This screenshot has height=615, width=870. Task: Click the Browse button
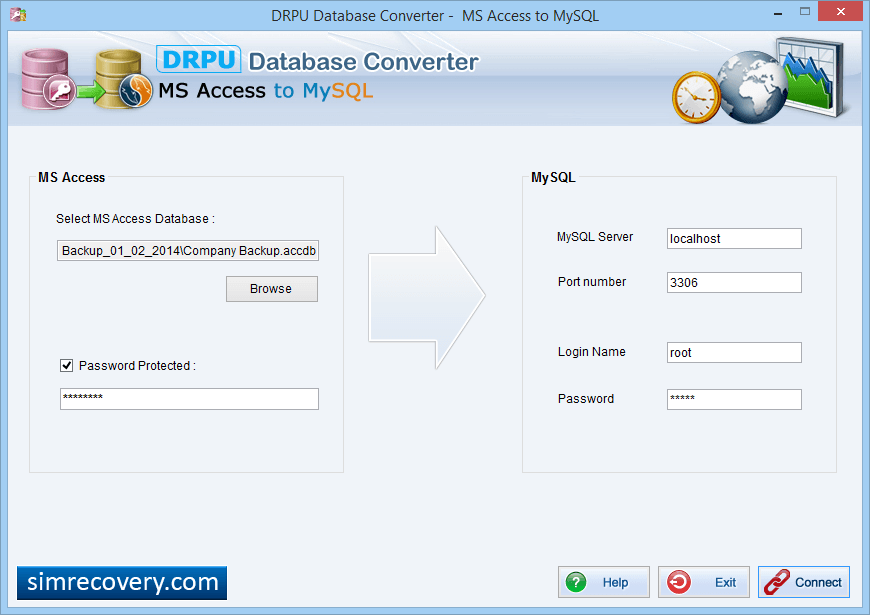(x=271, y=289)
